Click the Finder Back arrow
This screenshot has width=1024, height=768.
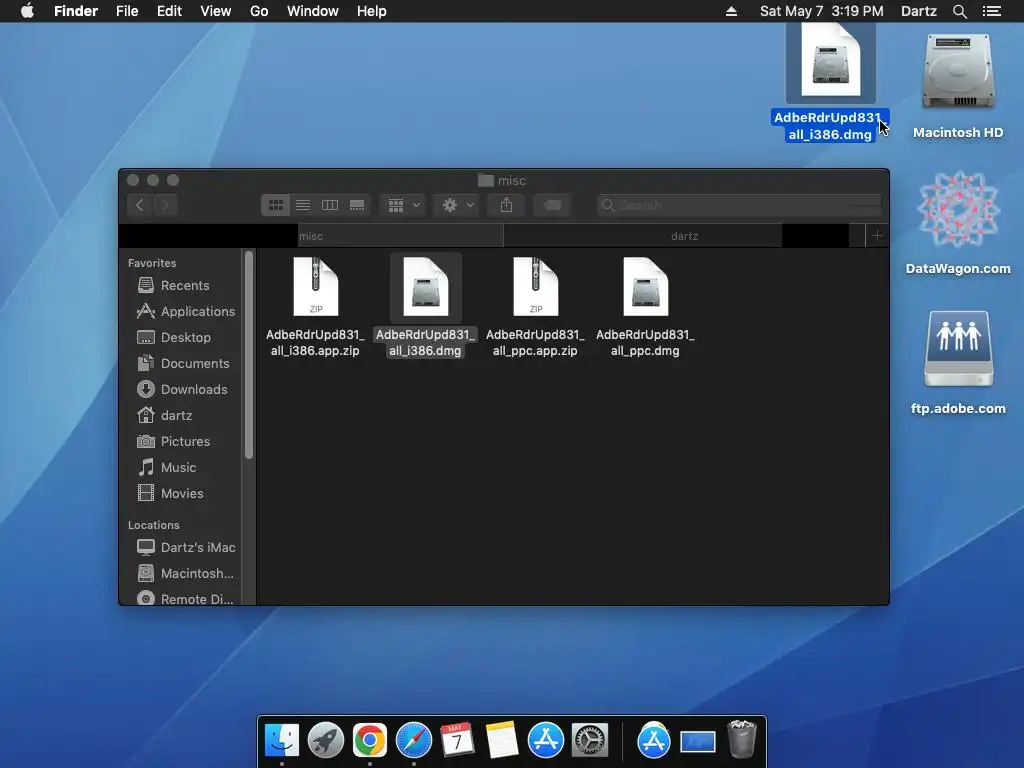click(139, 205)
